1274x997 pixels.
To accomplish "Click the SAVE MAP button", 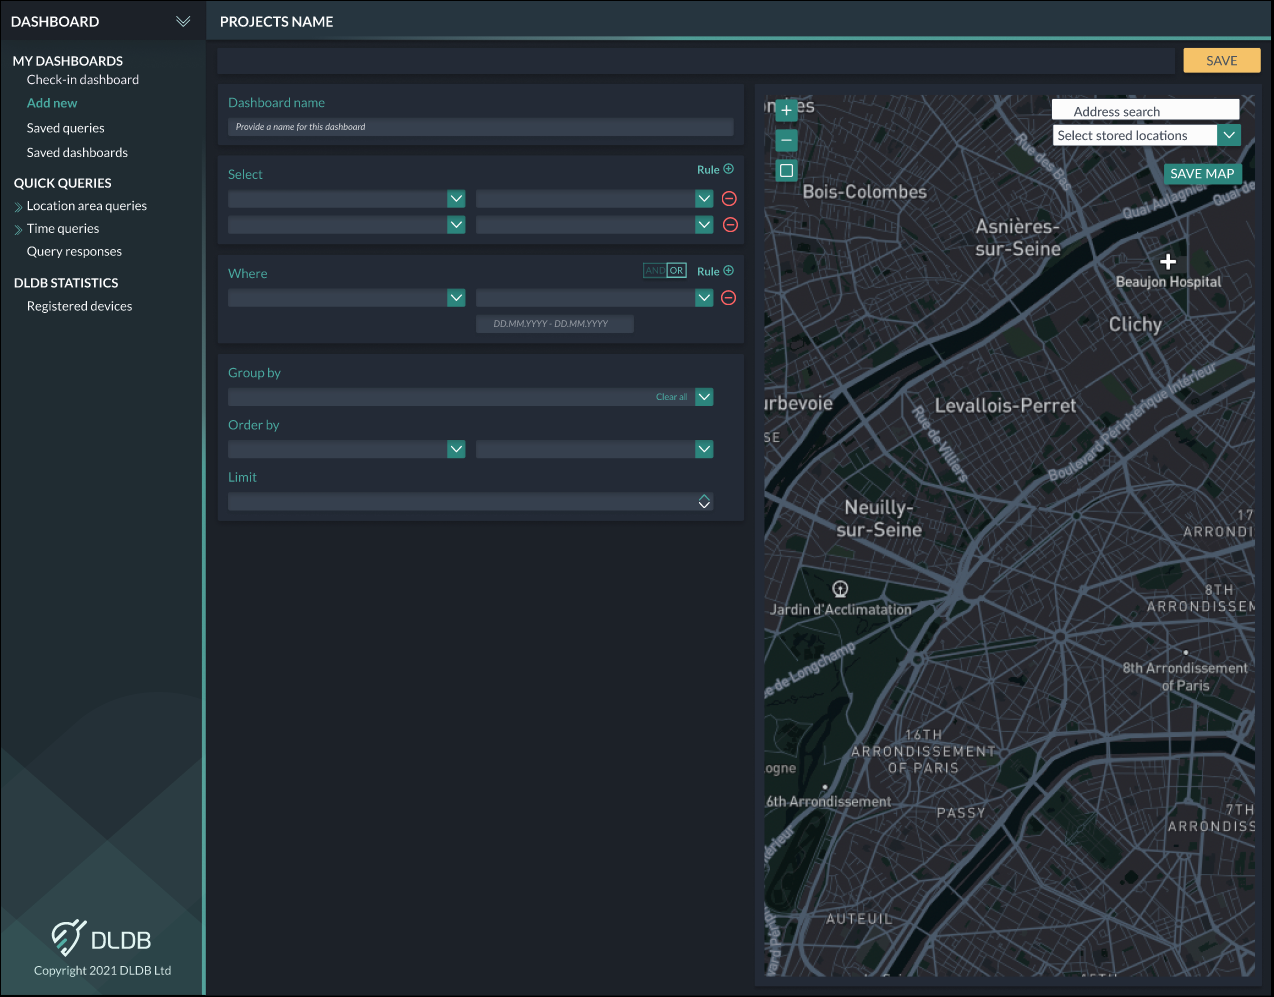I will click(x=1202, y=174).
